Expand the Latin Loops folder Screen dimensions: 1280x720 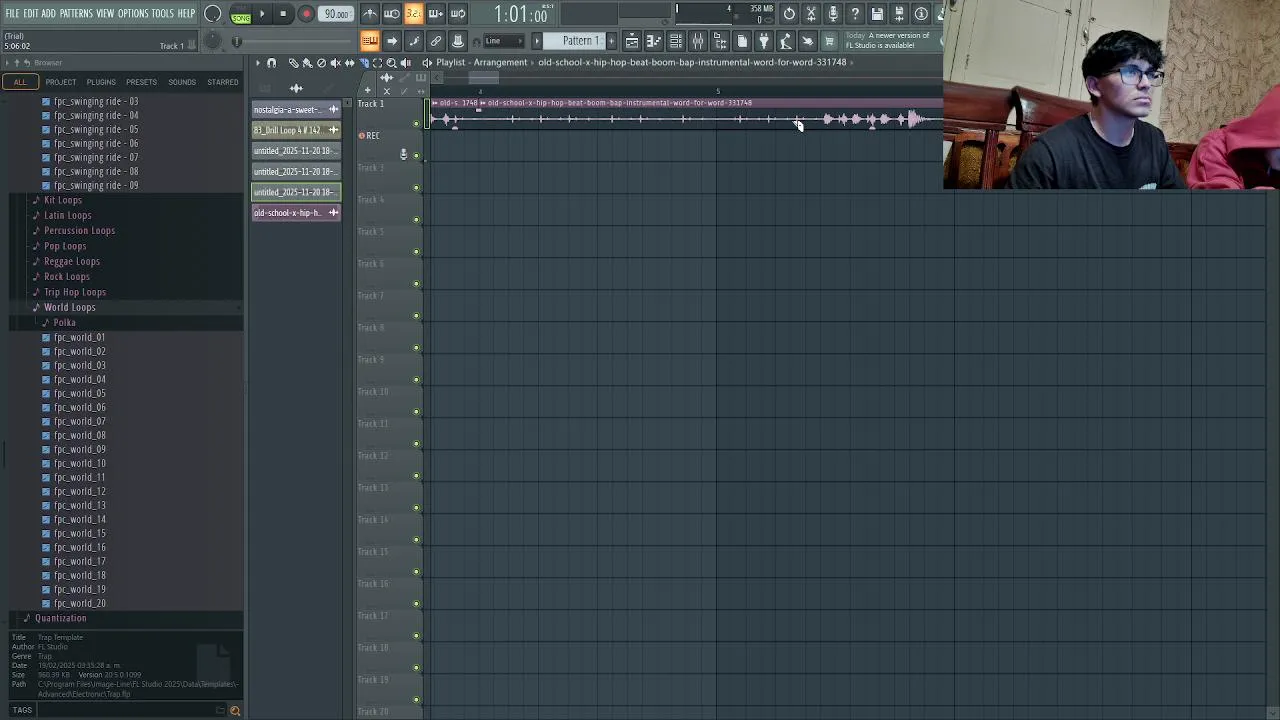[67, 215]
